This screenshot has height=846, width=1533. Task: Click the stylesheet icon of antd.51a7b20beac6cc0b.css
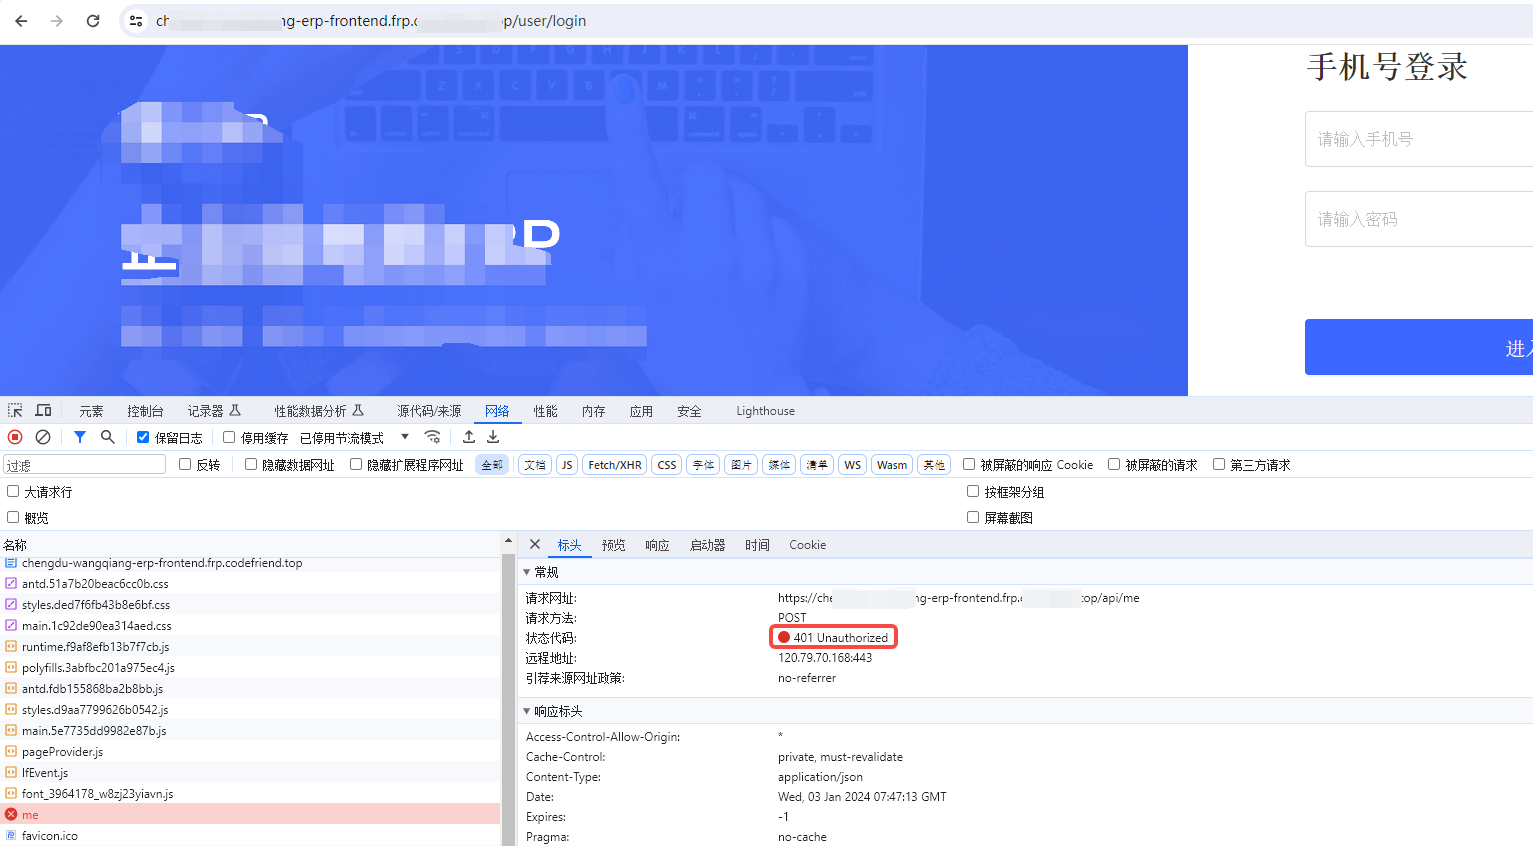[11, 584]
